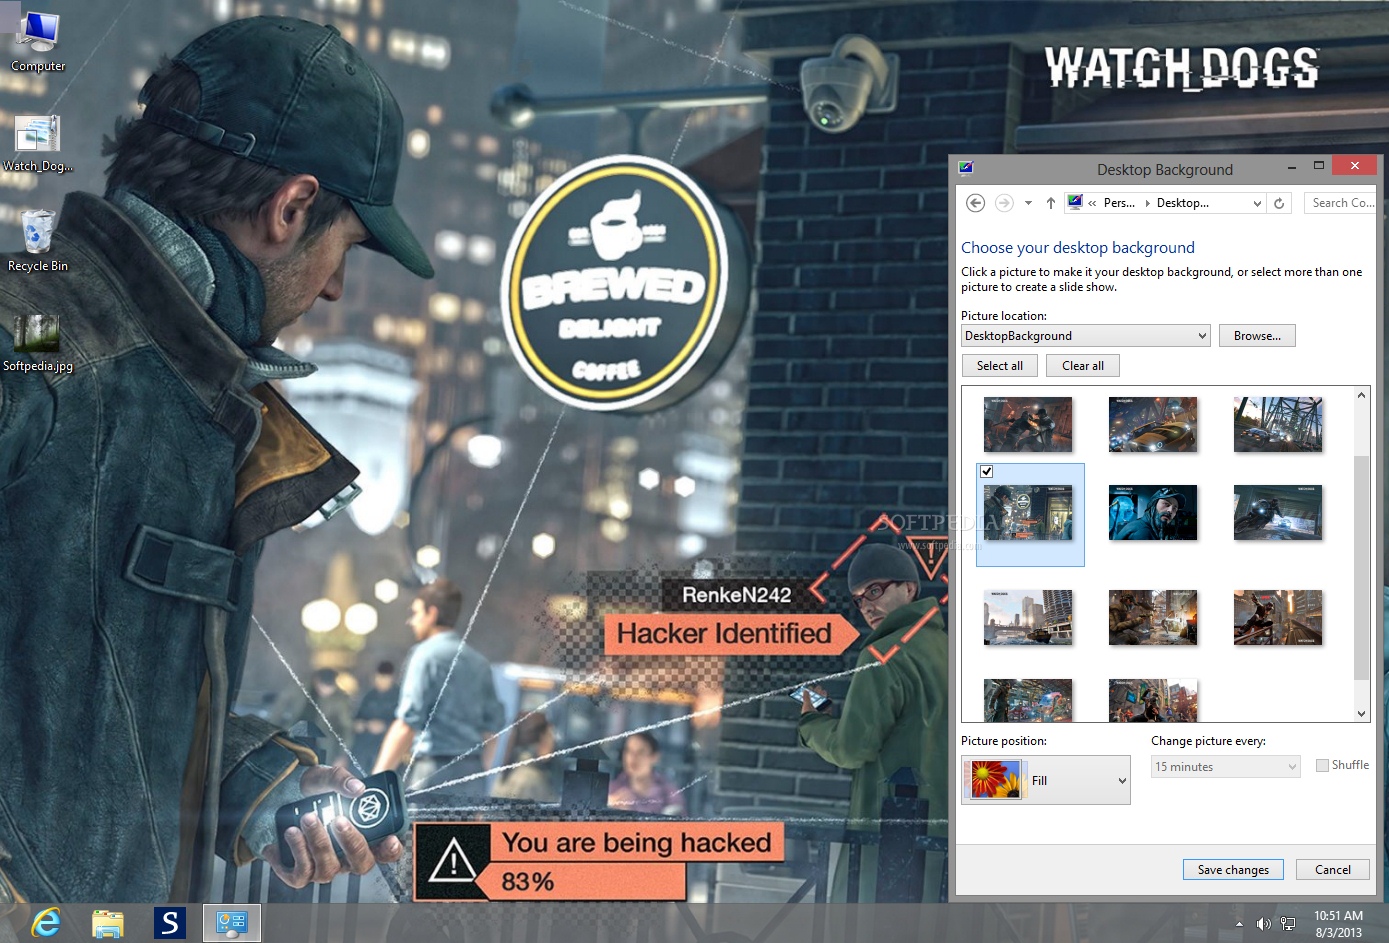
Task: Open Change picture every 15 minutes dropdown
Action: coord(1226,767)
